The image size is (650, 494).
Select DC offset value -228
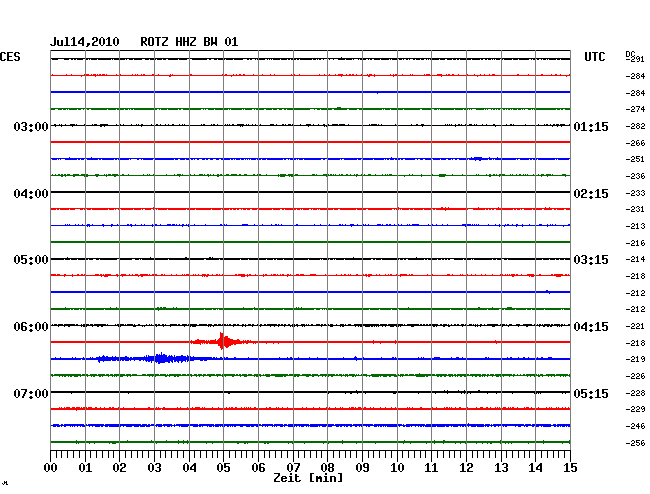point(635,393)
